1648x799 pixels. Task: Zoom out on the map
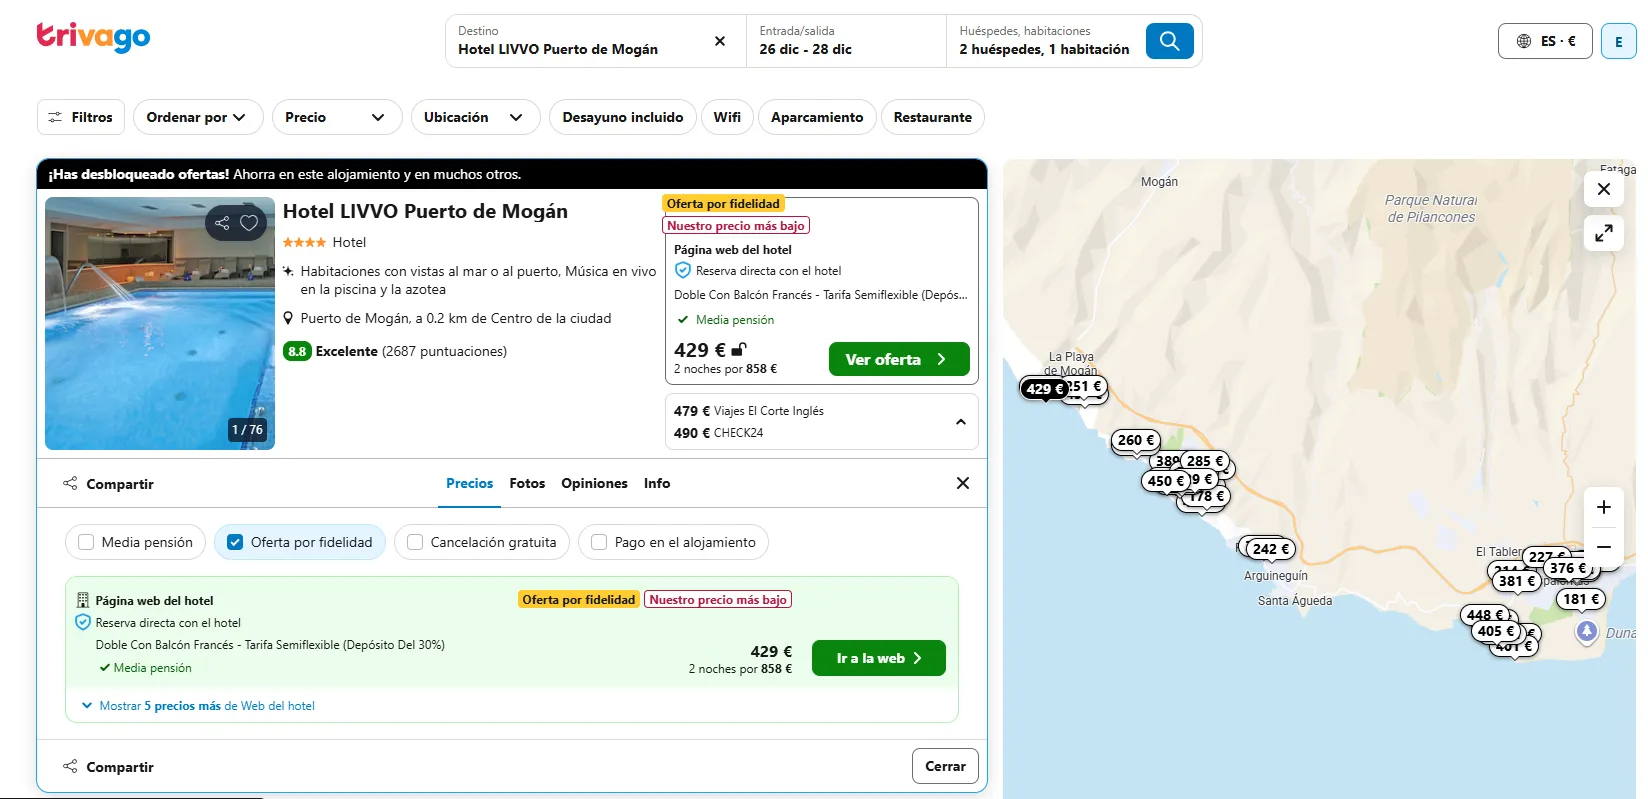1604,547
